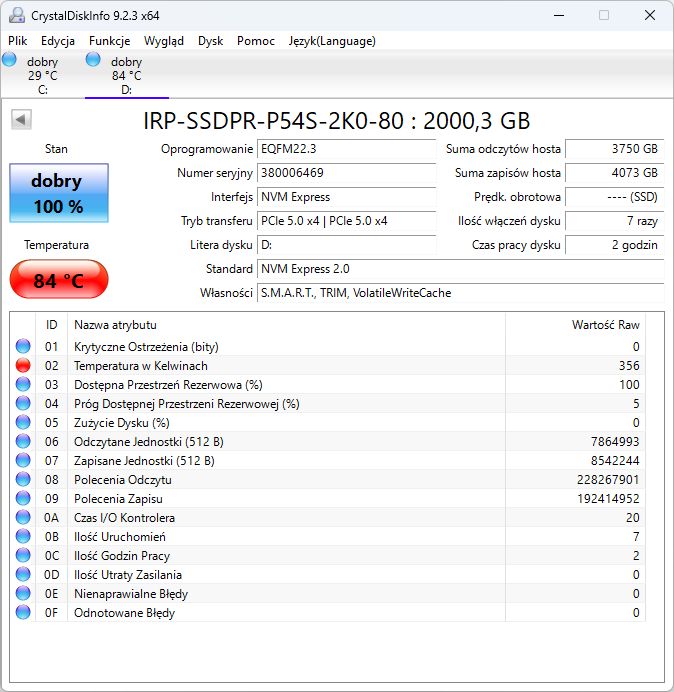Click the dobry 100 % health status button
The image size is (674, 692).
coord(59,193)
